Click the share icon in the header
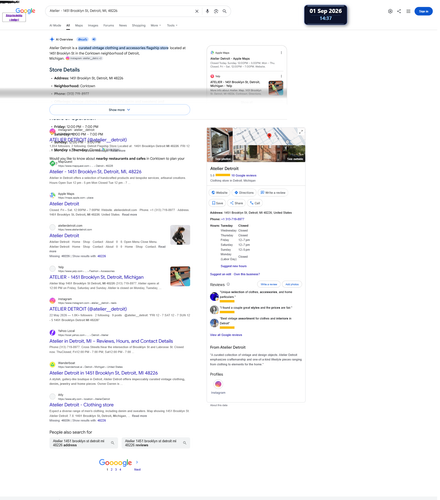Screen dimensions: 440x500 [399, 11]
